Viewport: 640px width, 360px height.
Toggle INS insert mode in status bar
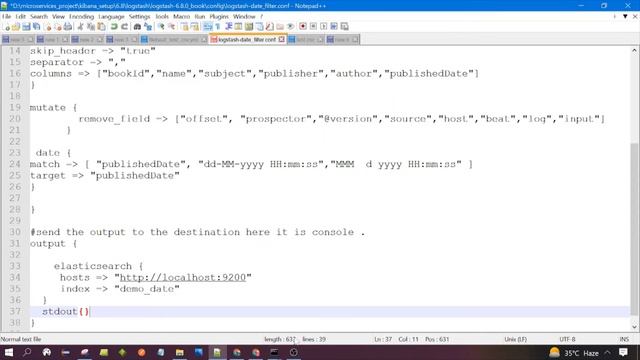pyautogui.click(x=624, y=339)
